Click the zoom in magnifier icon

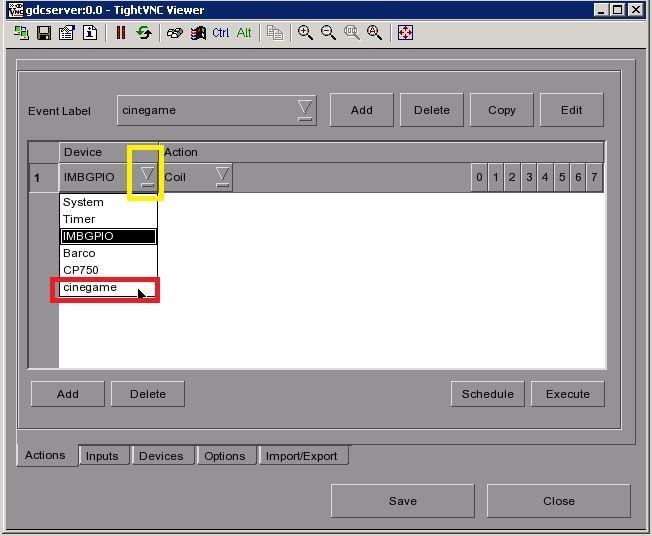(x=305, y=33)
